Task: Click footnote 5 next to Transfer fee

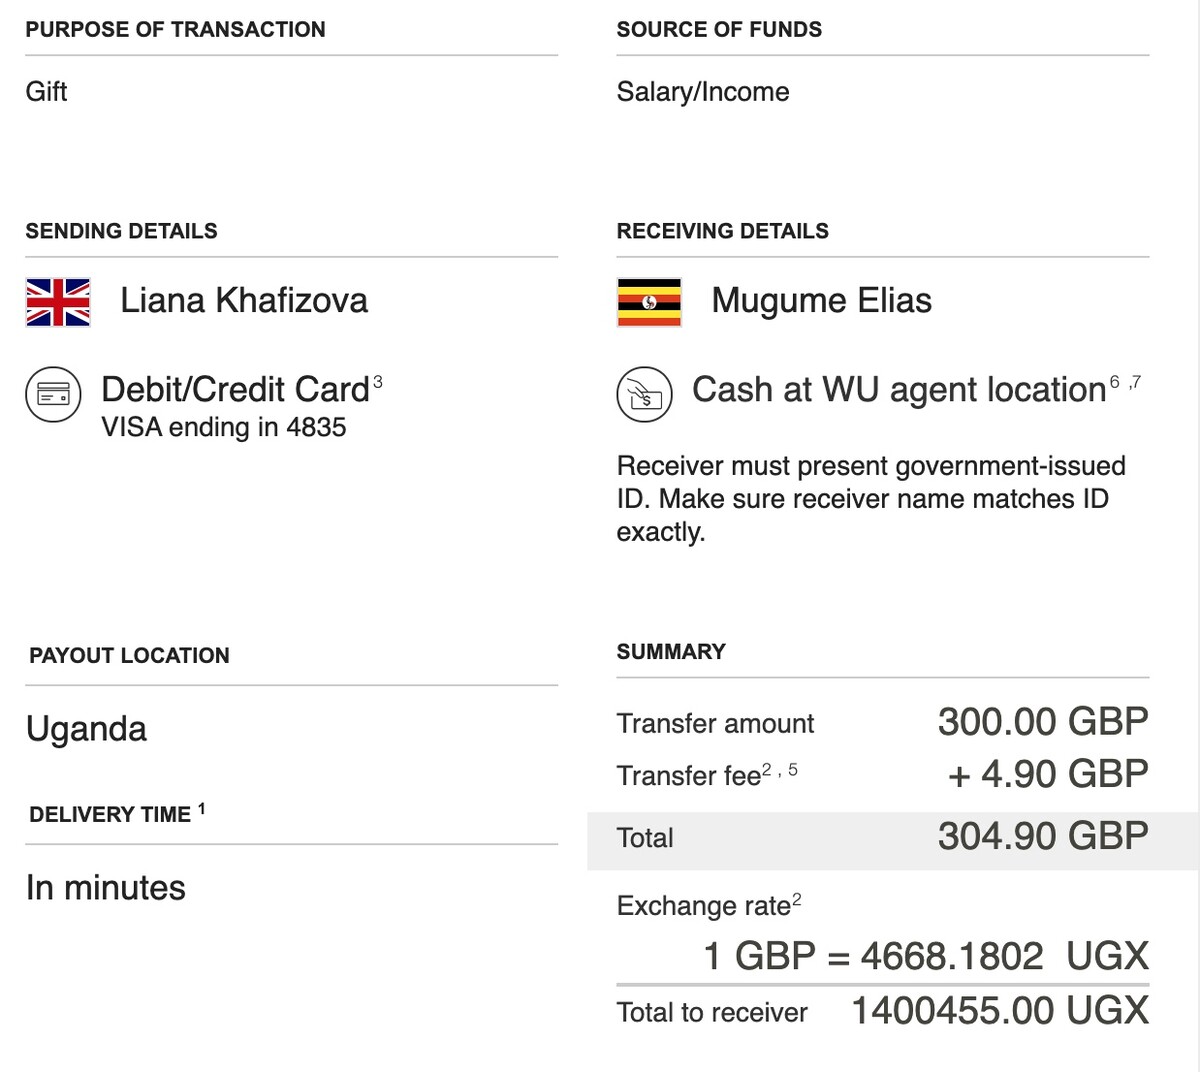Action: click(x=792, y=769)
